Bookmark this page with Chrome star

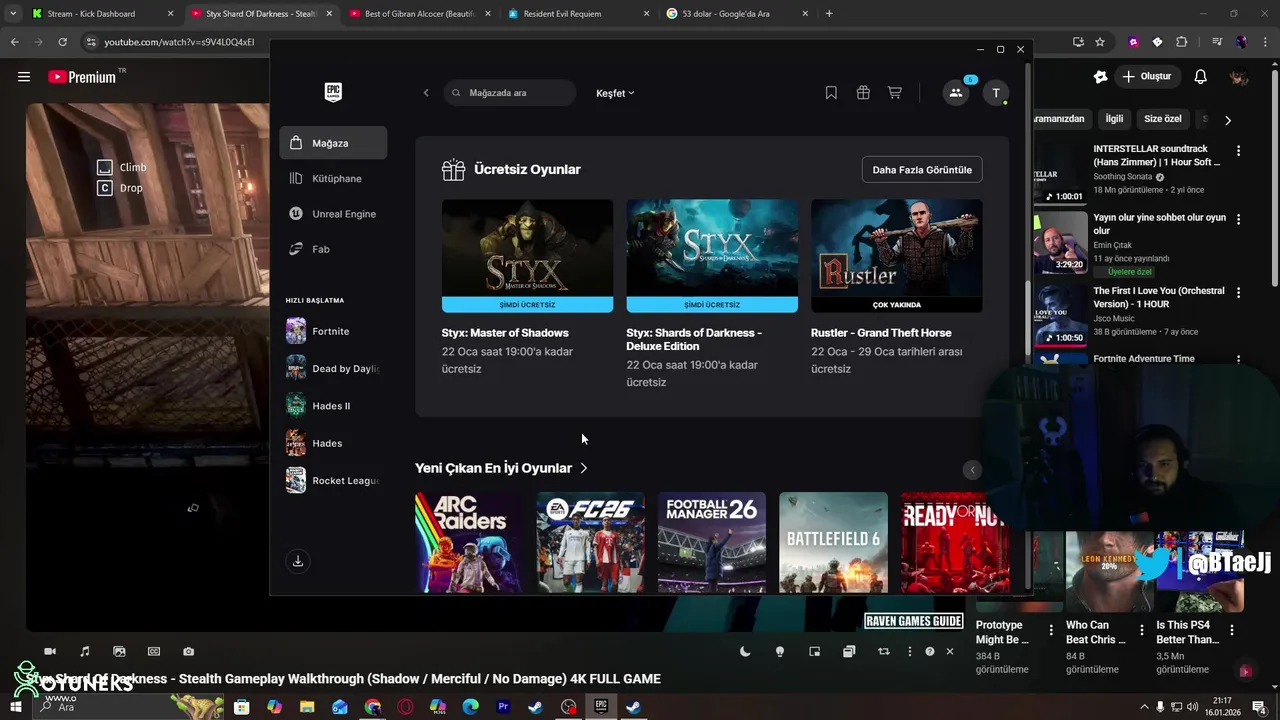tap(1100, 42)
